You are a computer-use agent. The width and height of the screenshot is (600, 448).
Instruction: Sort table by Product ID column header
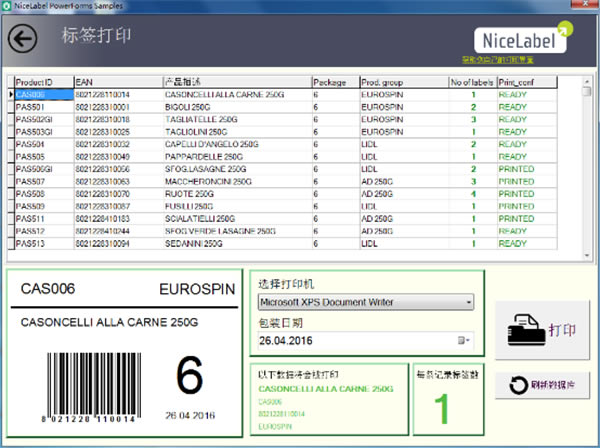point(40,81)
